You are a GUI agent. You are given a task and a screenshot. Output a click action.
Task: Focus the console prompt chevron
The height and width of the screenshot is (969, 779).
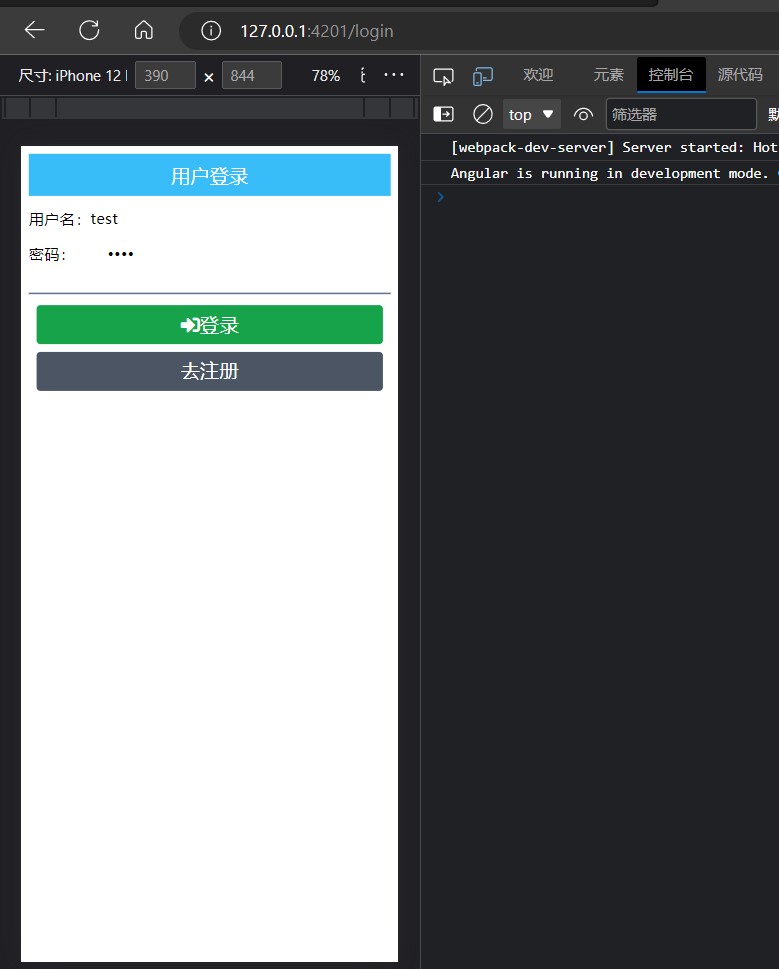pyautogui.click(x=440, y=197)
